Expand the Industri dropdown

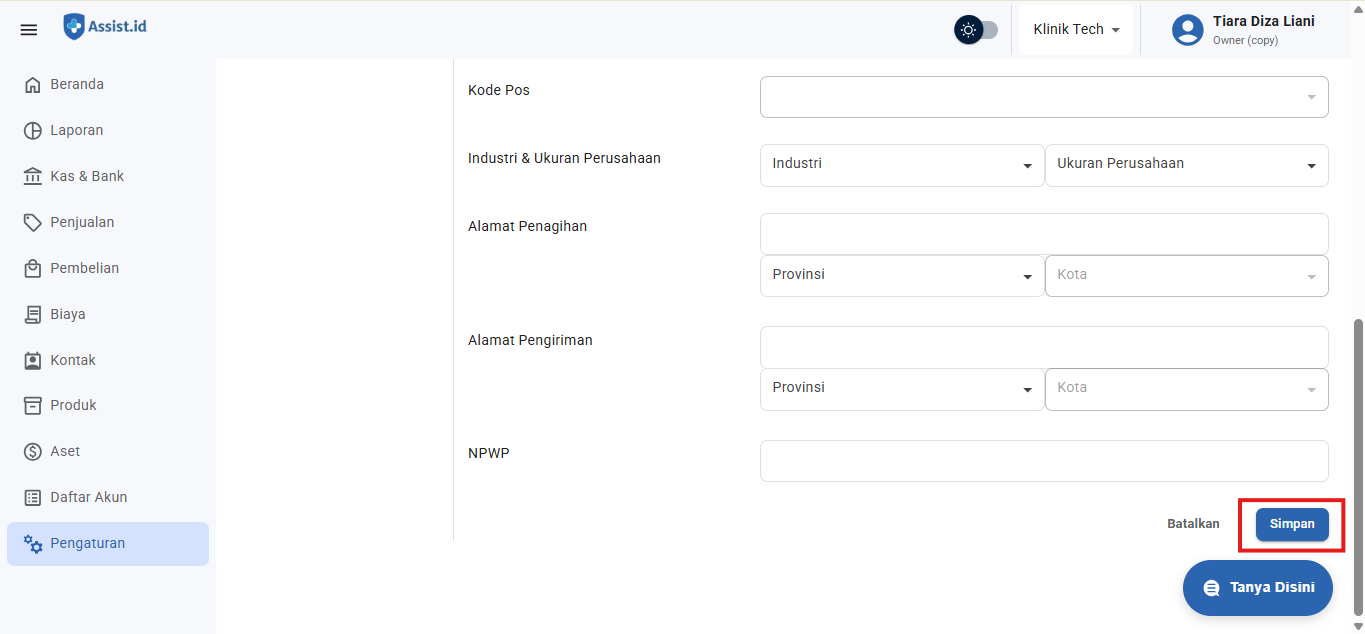(901, 165)
